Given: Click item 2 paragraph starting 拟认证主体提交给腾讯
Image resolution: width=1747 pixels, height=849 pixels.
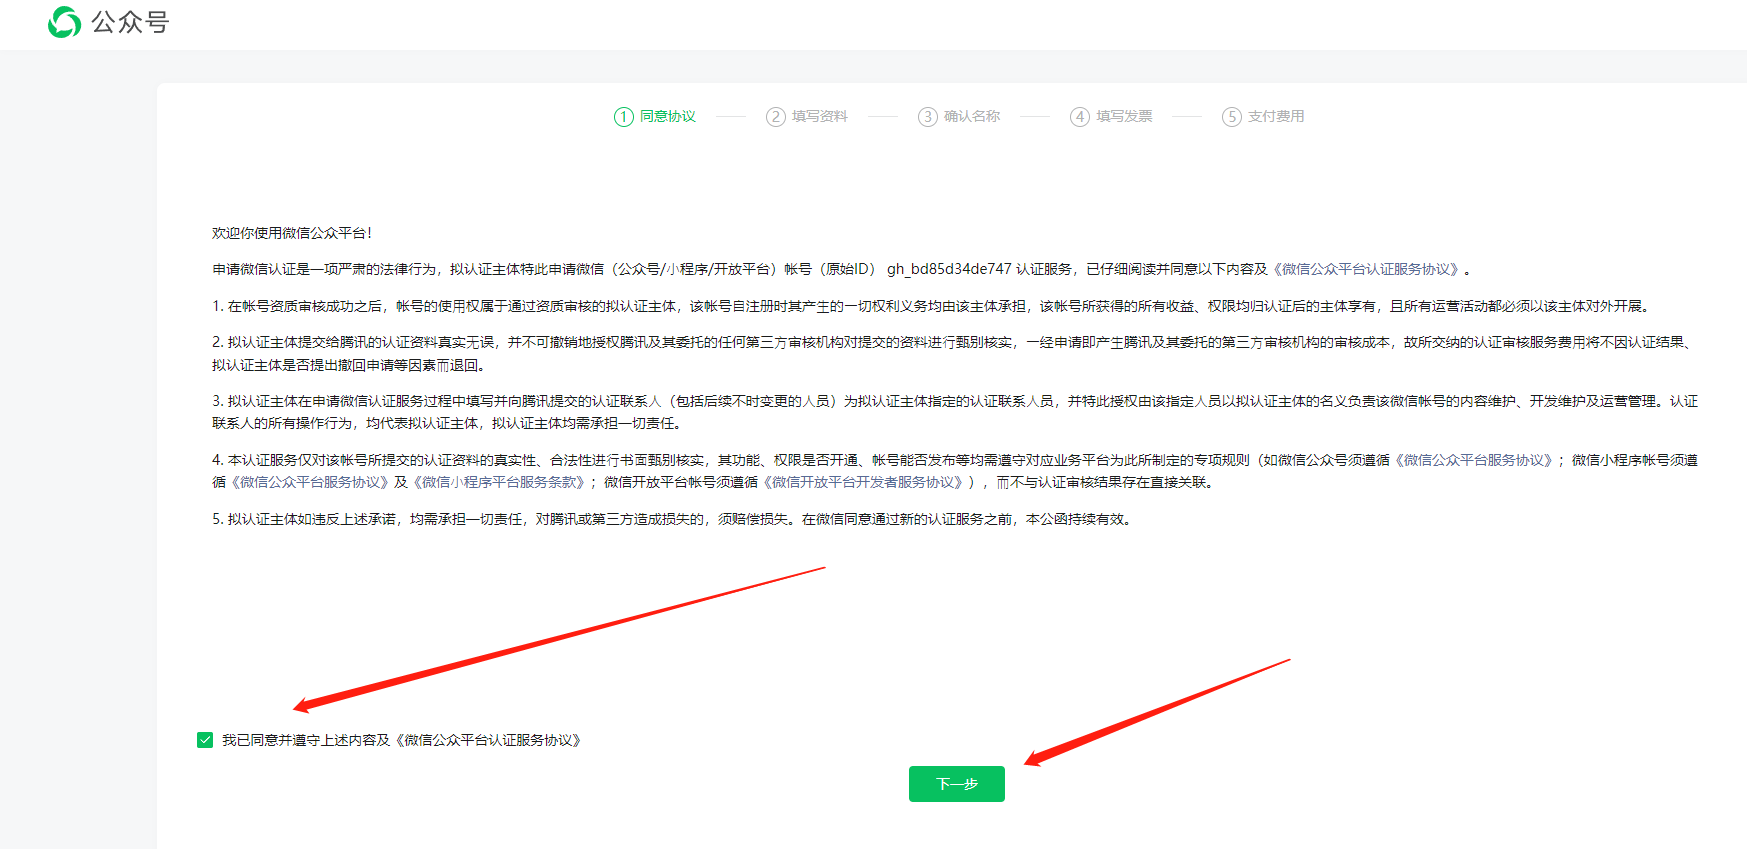Looking at the screenshot, I should 955,354.
